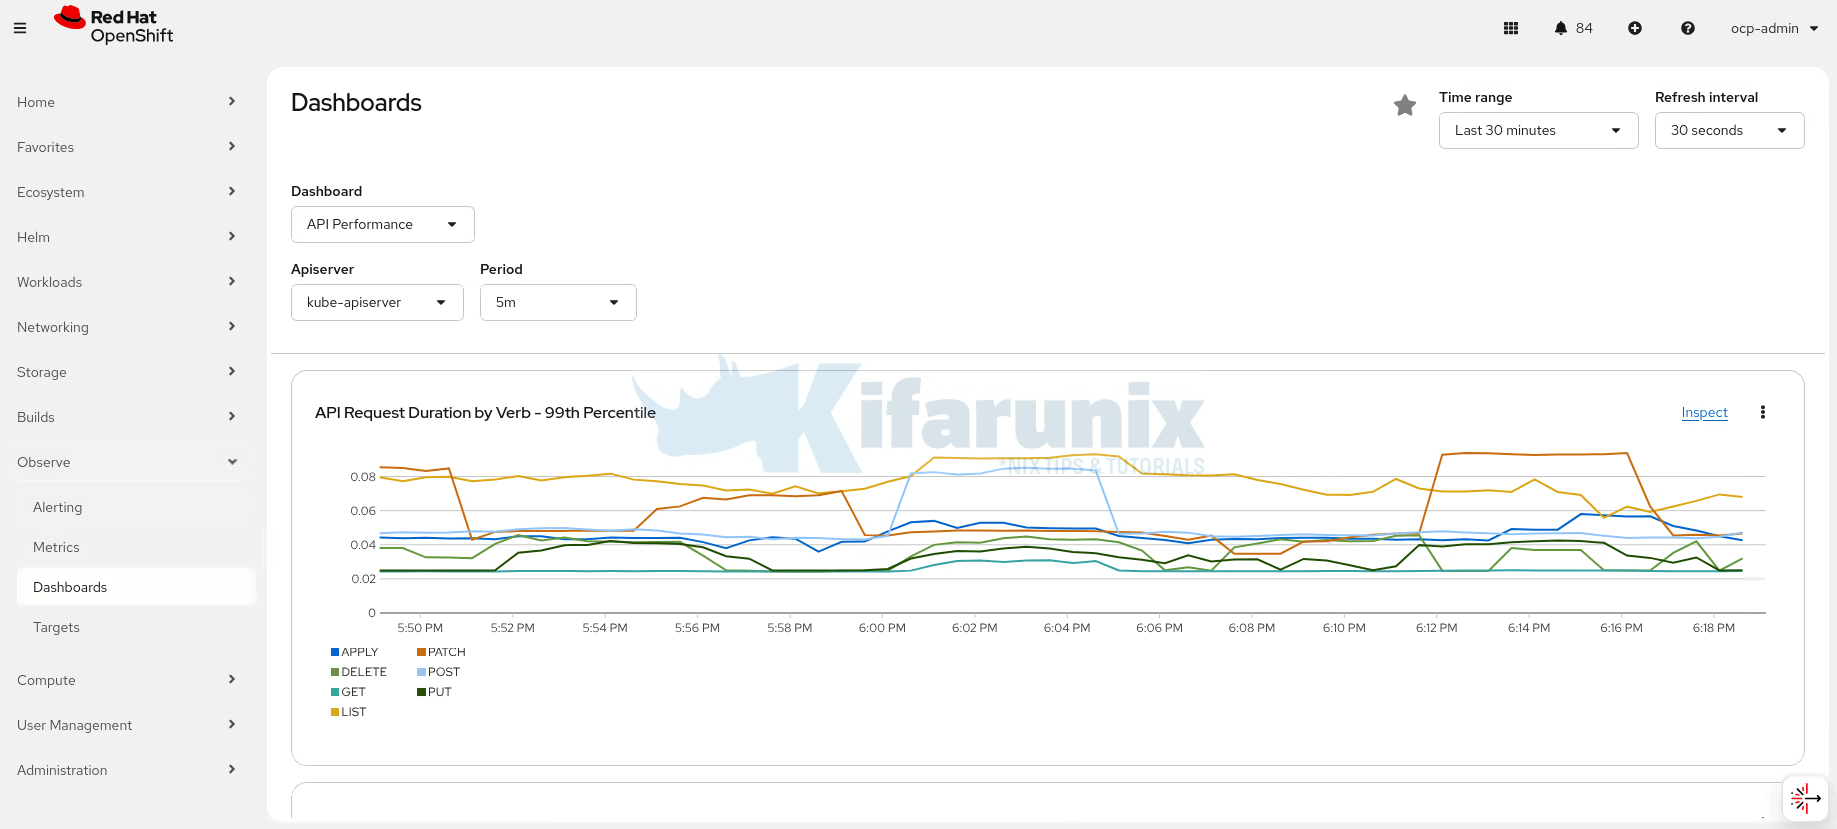
Task: Open the help question mark menu
Action: point(1688,28)
